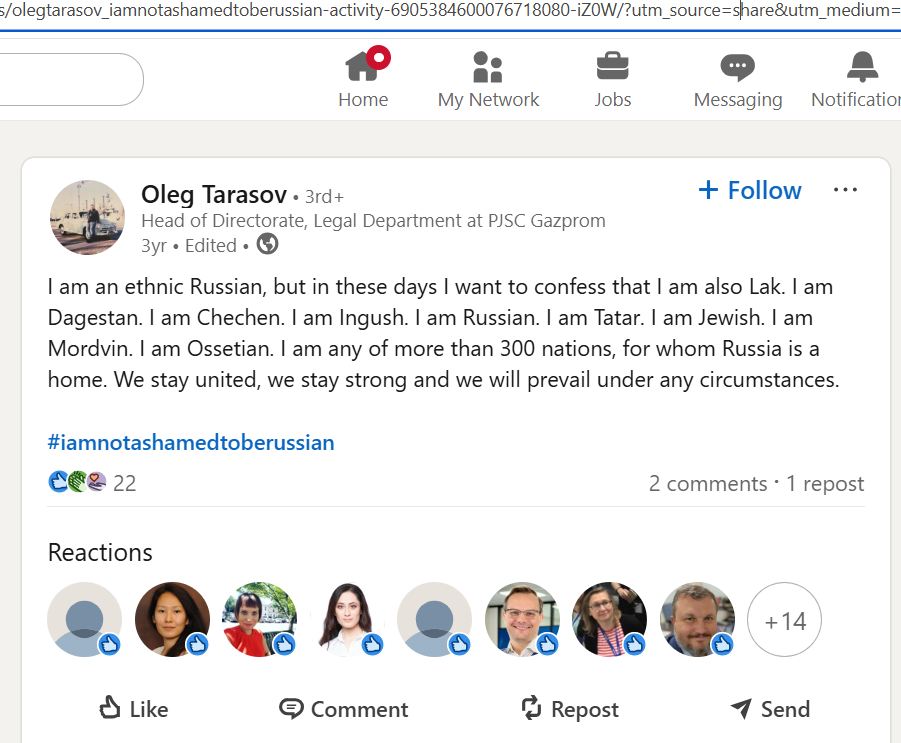This screenshot has width=901, height=743.
Task: Open the Jobs section
Action: pyautogui.click(x=612, y=80)
